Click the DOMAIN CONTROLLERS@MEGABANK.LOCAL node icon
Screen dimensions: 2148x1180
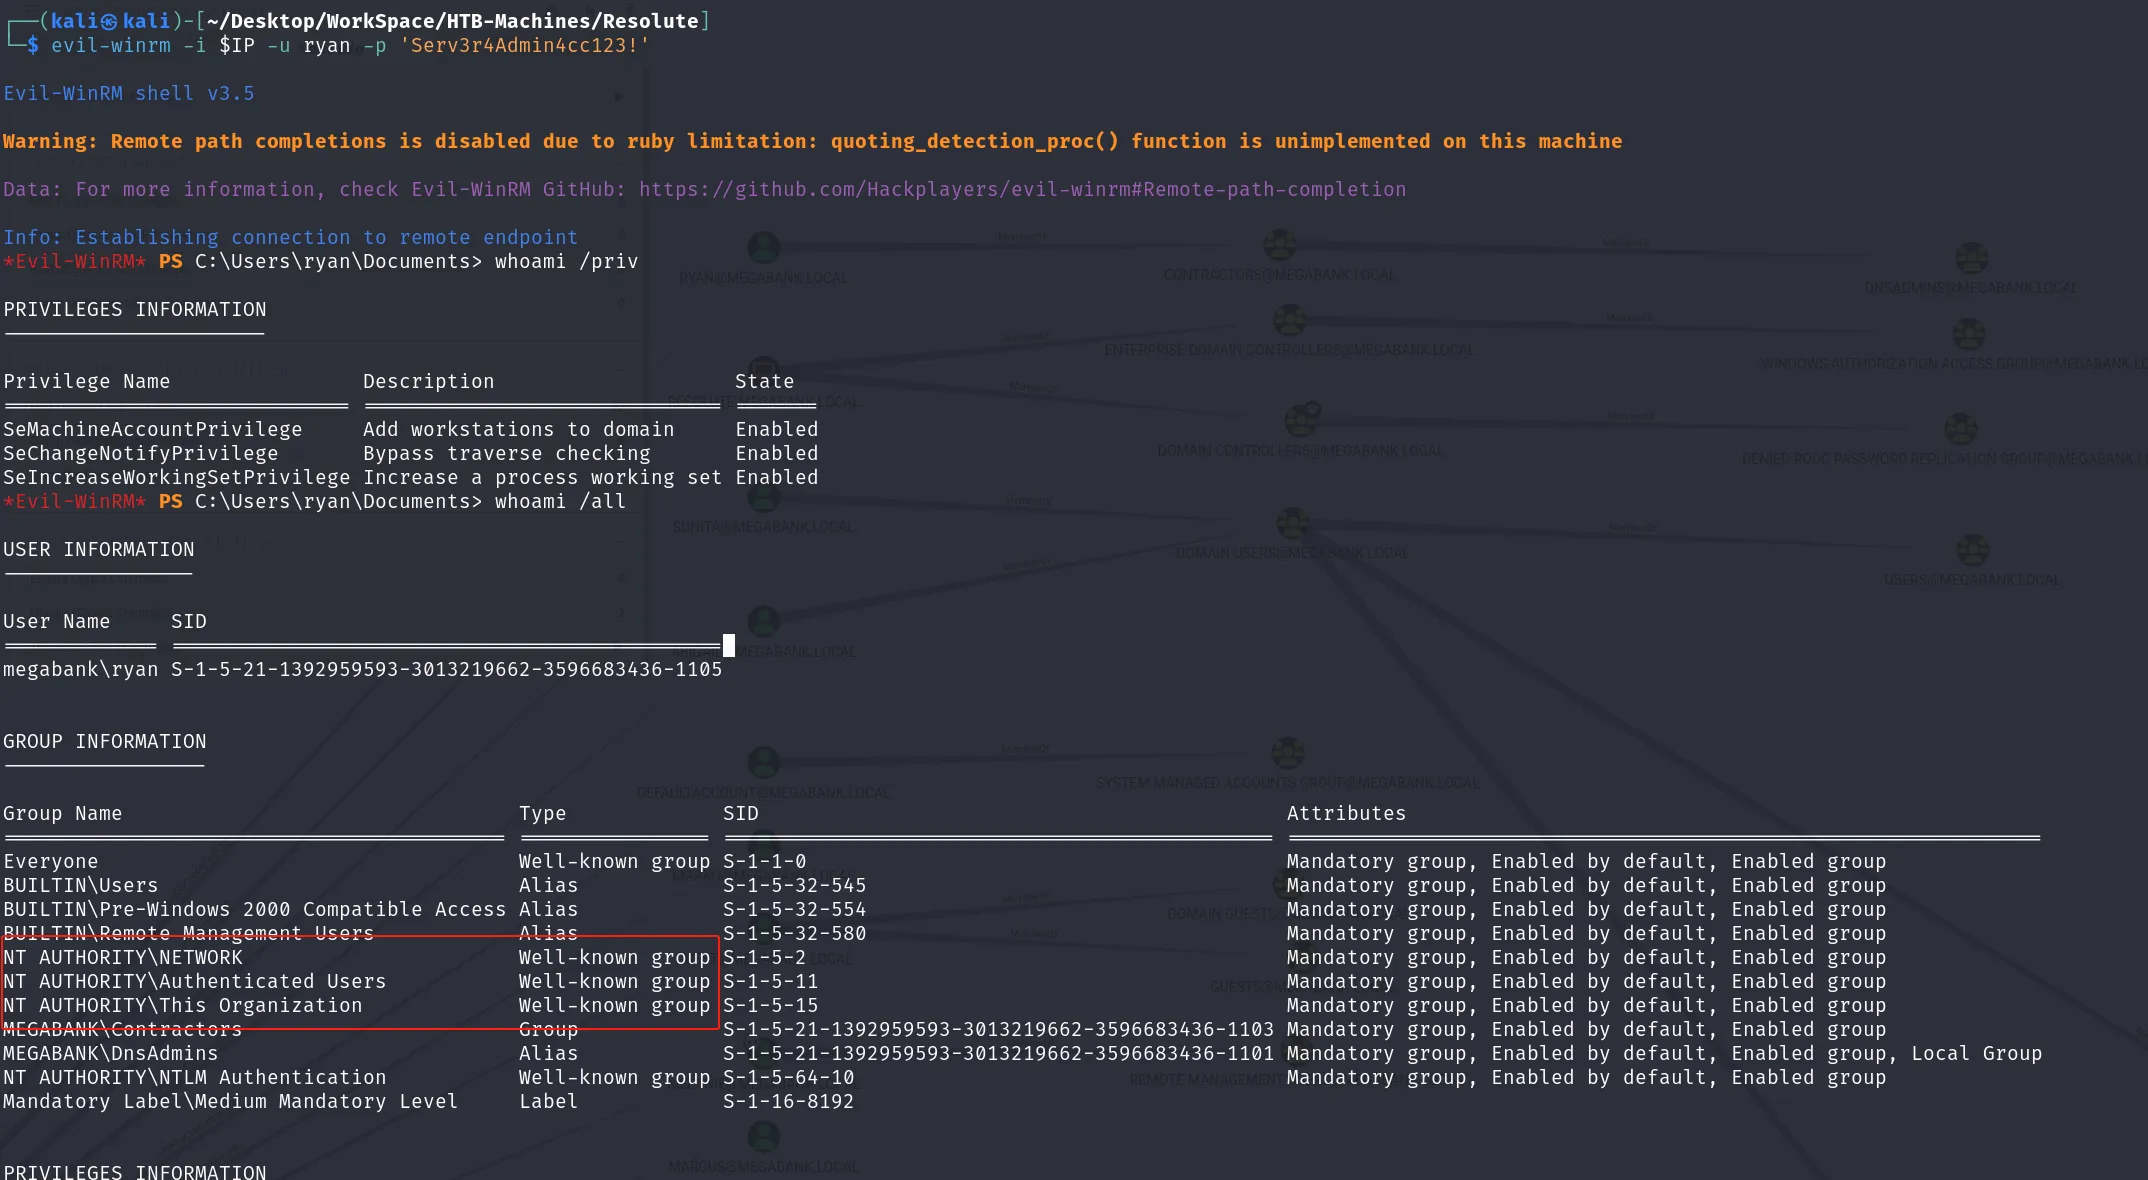(1301, 419)
